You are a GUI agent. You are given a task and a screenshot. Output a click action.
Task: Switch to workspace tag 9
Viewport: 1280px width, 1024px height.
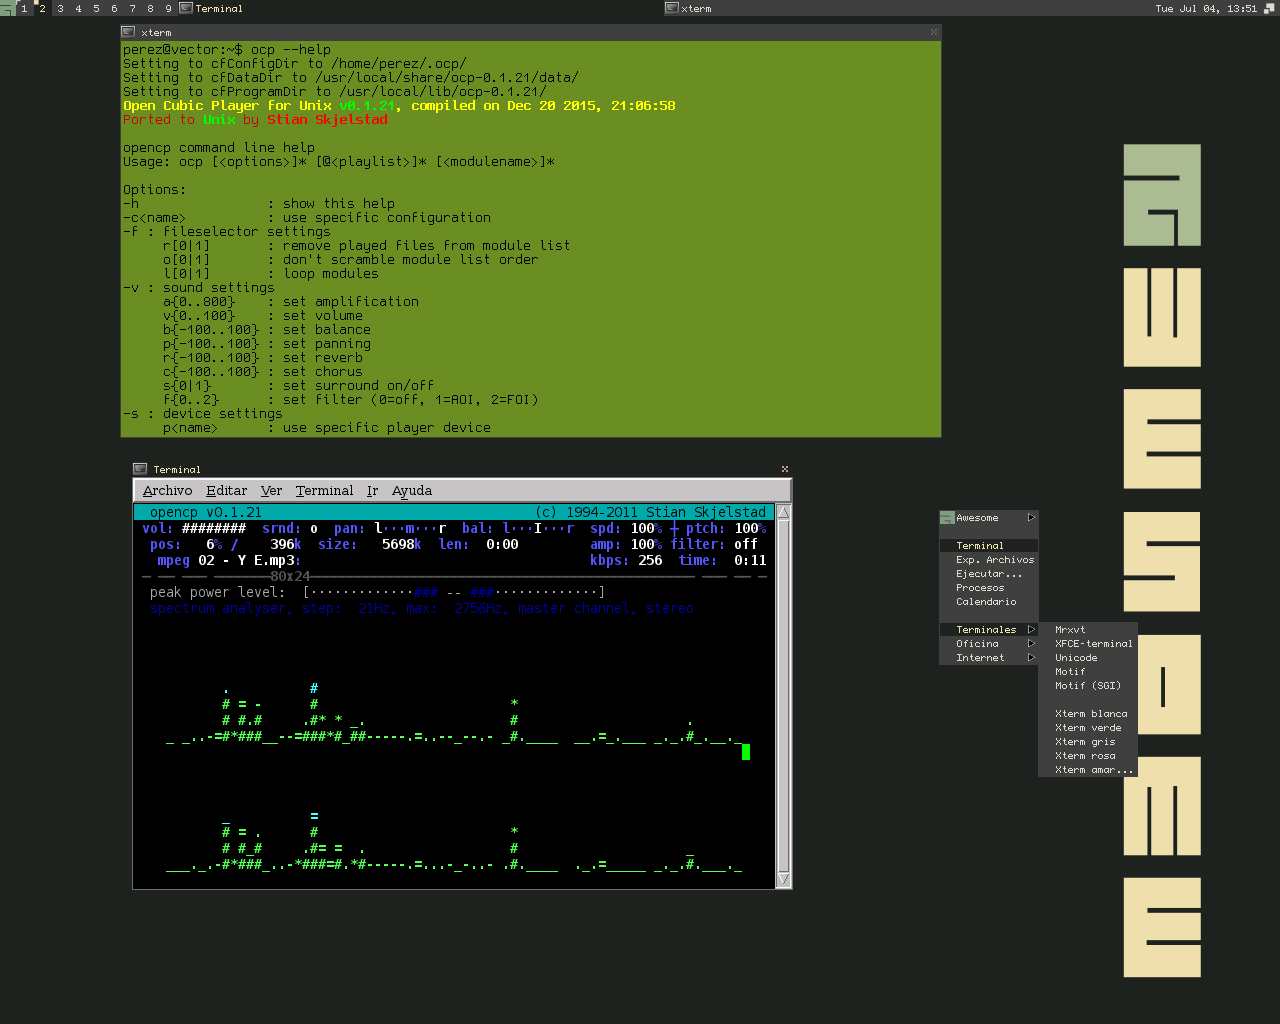[x=168, y=8]
